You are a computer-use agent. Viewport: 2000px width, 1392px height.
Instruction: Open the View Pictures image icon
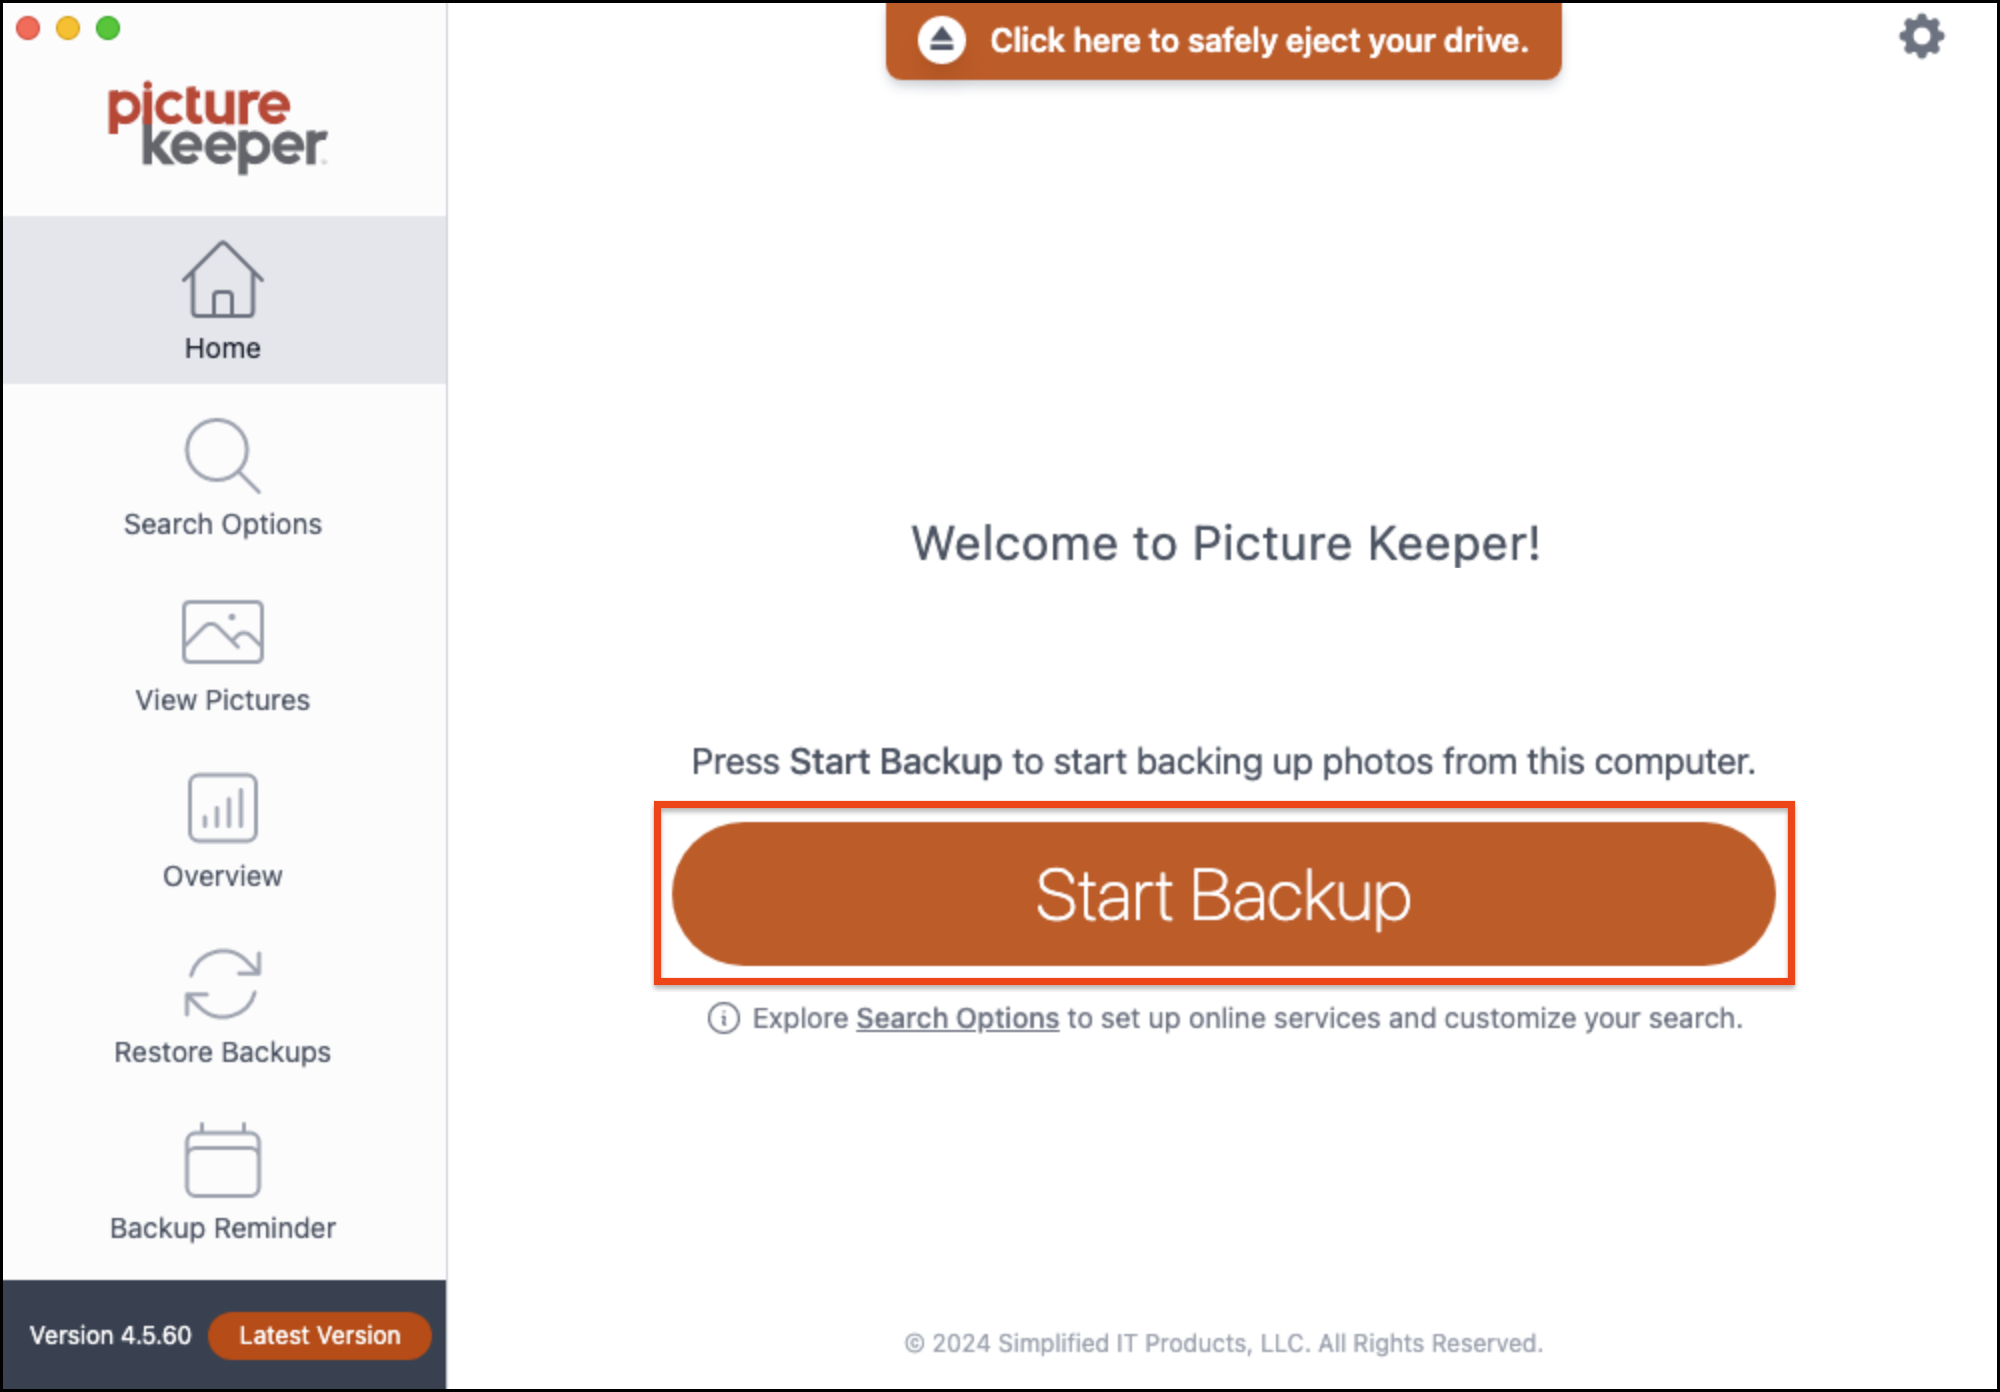[222, 631]
